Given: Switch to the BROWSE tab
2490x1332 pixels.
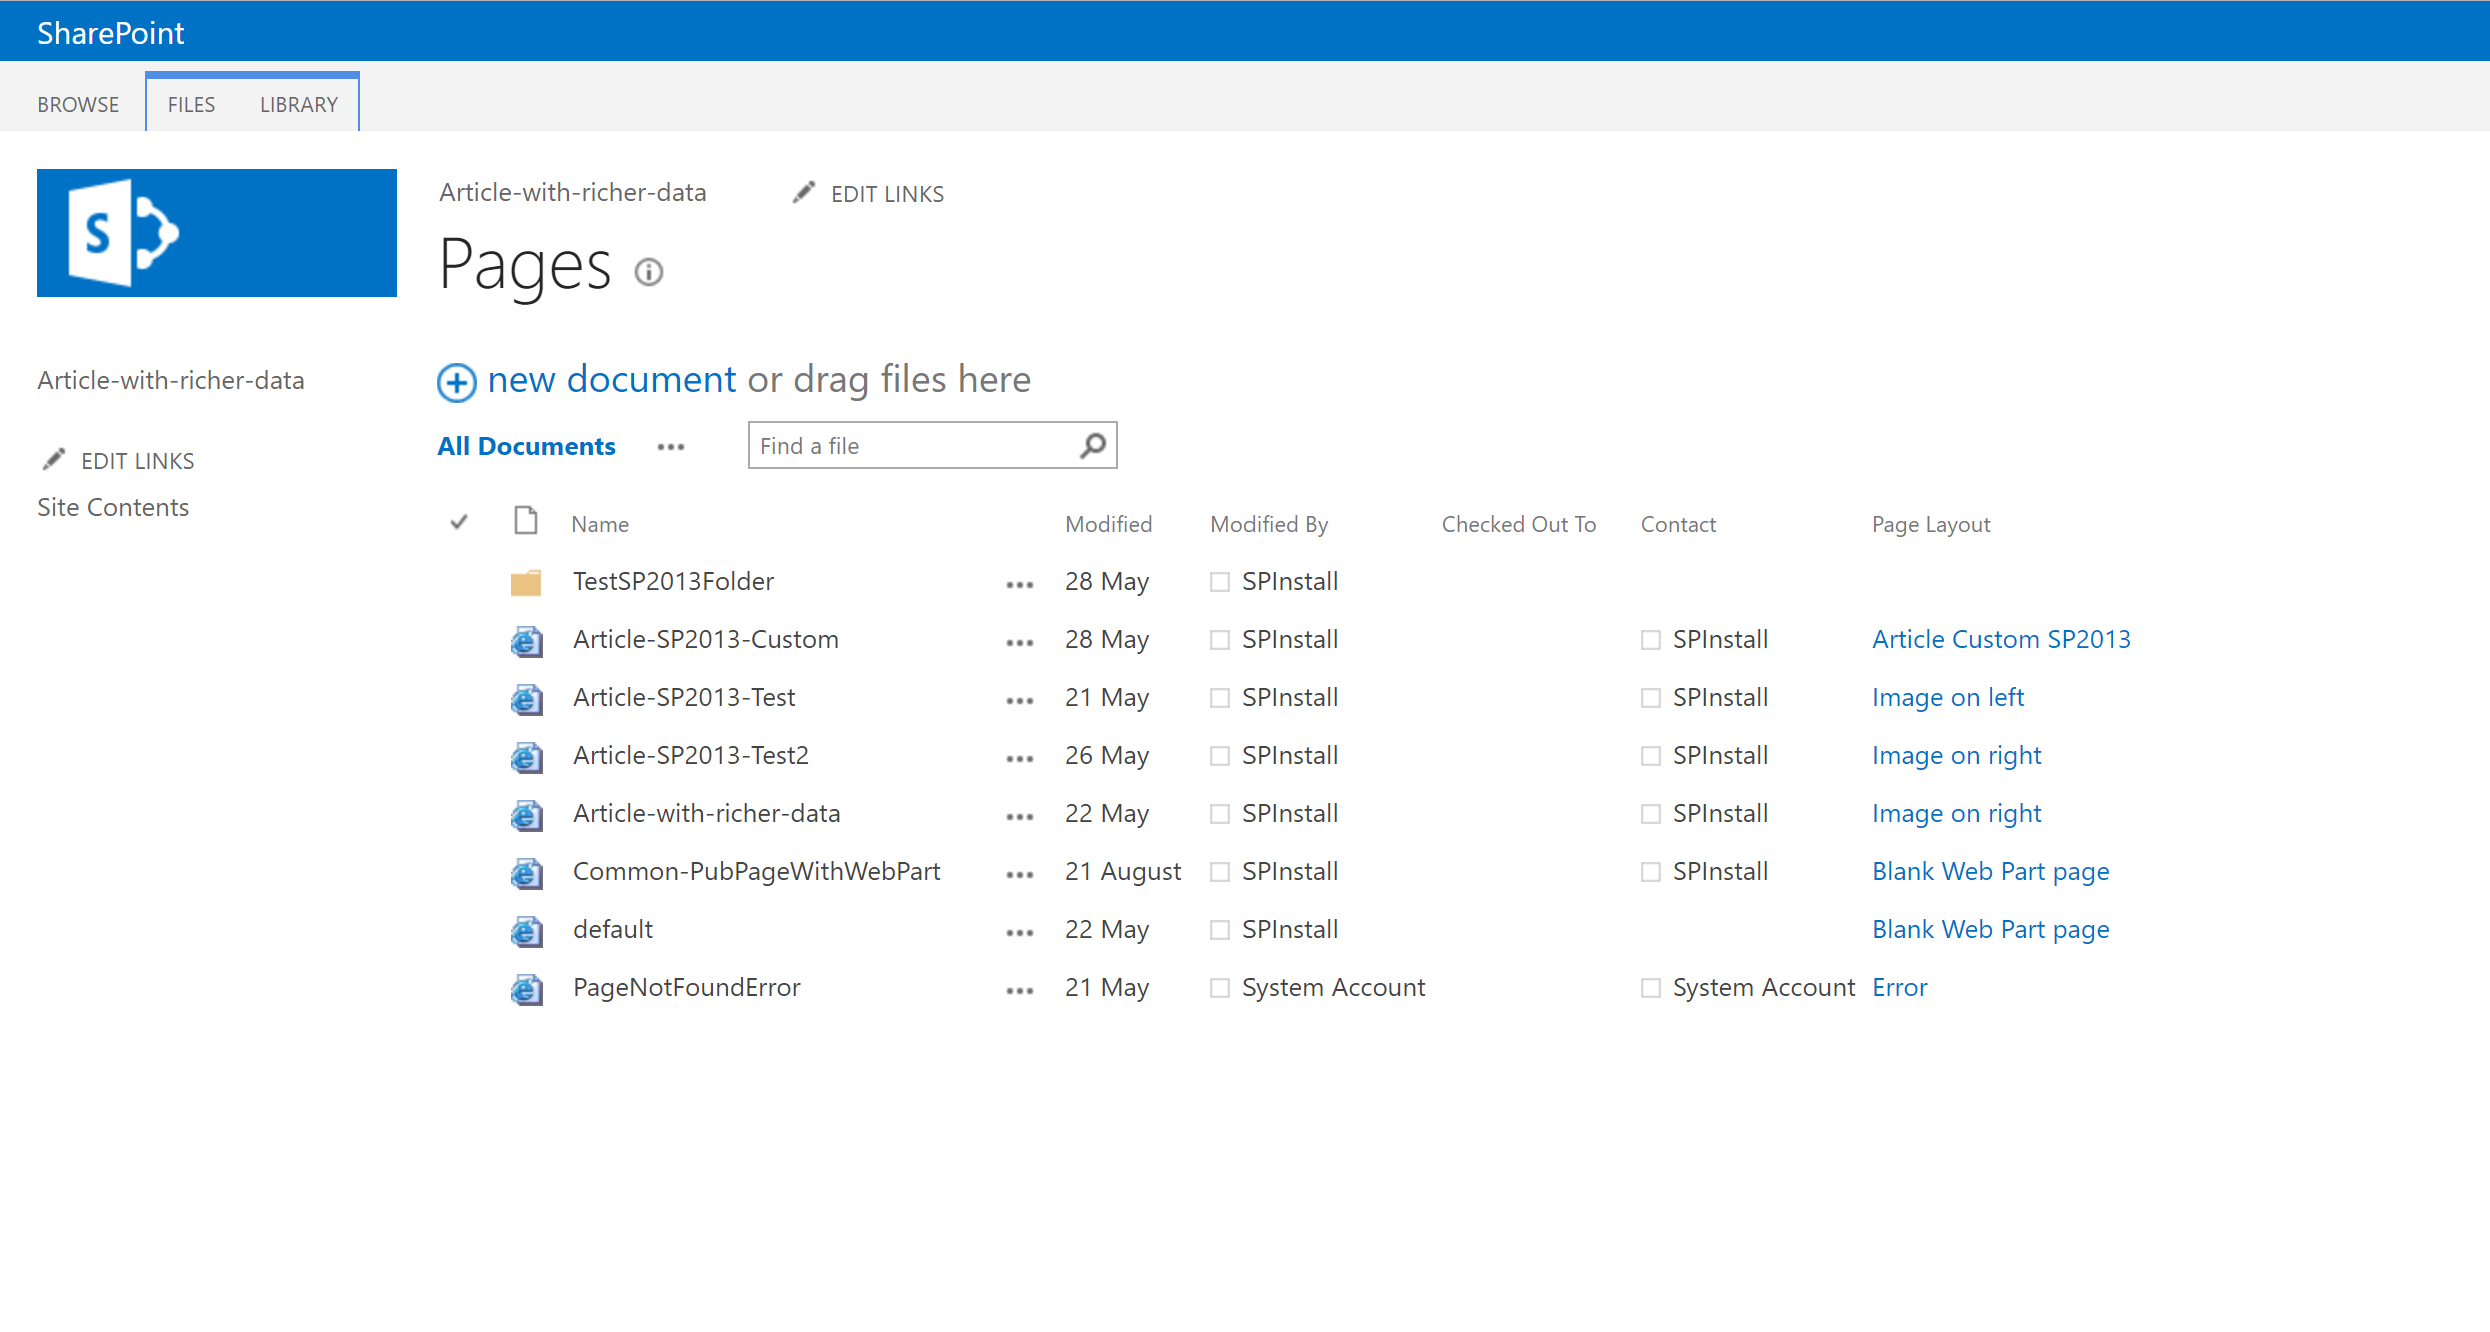Looking at the screenshot, I should [x=77, y=103].
